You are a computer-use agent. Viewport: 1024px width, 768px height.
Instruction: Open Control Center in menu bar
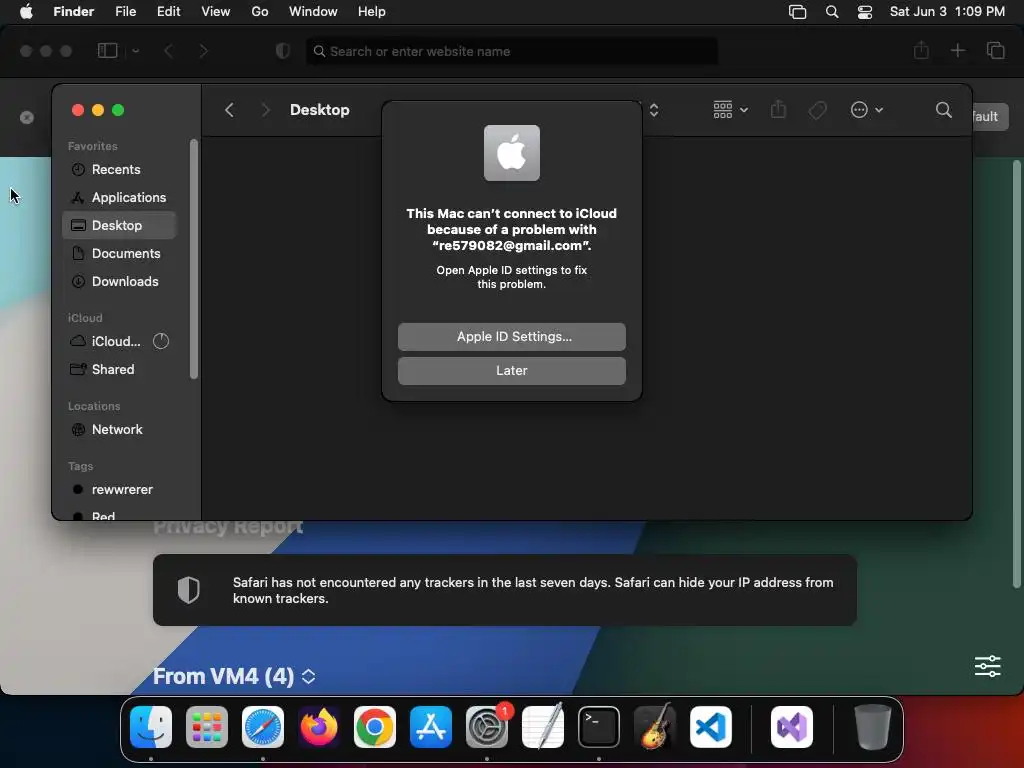(865, 11)
